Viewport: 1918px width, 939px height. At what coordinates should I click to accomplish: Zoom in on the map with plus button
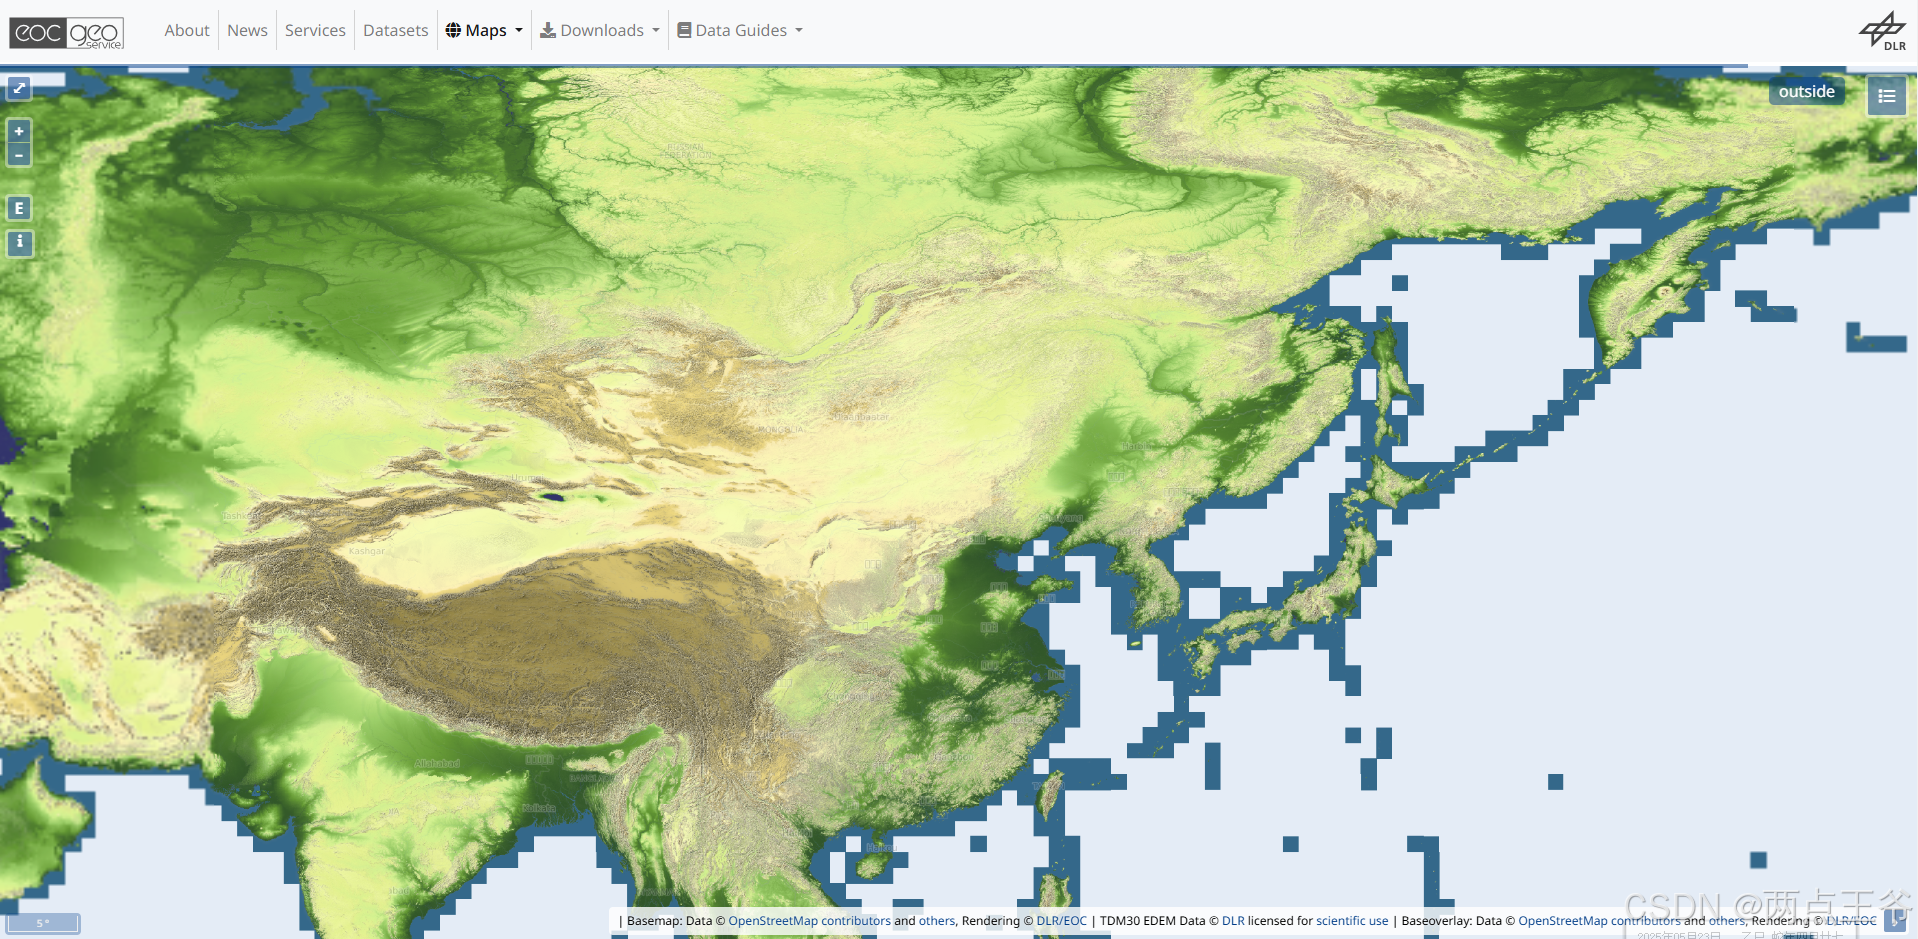19,131
